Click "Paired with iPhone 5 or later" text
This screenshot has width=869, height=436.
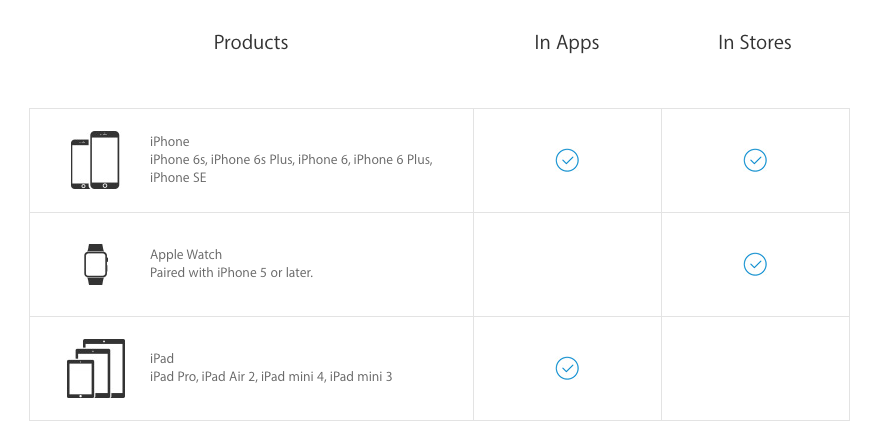(231, 272)
